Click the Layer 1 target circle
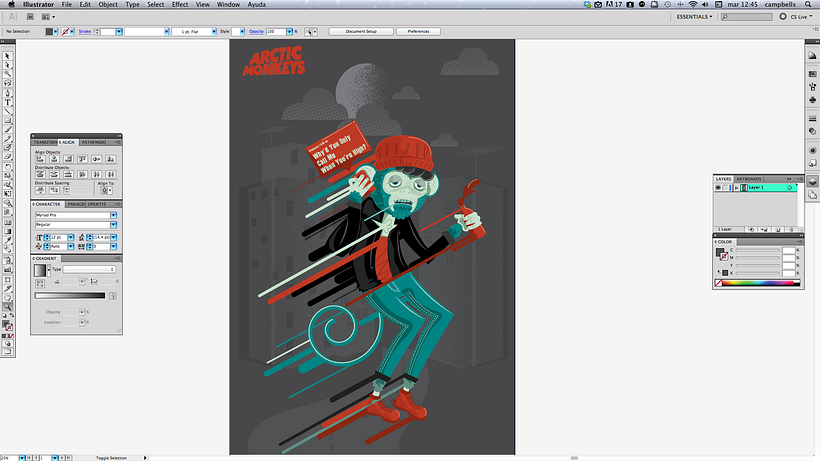Screen dimensions: 820x461 (x=789, y=187)
